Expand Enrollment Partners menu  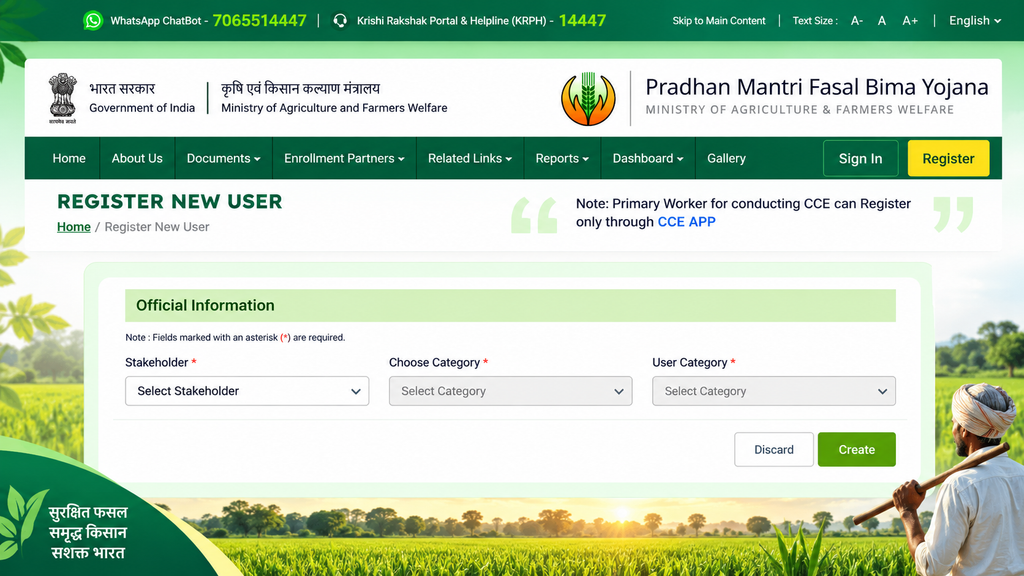(x=344, y=158)
